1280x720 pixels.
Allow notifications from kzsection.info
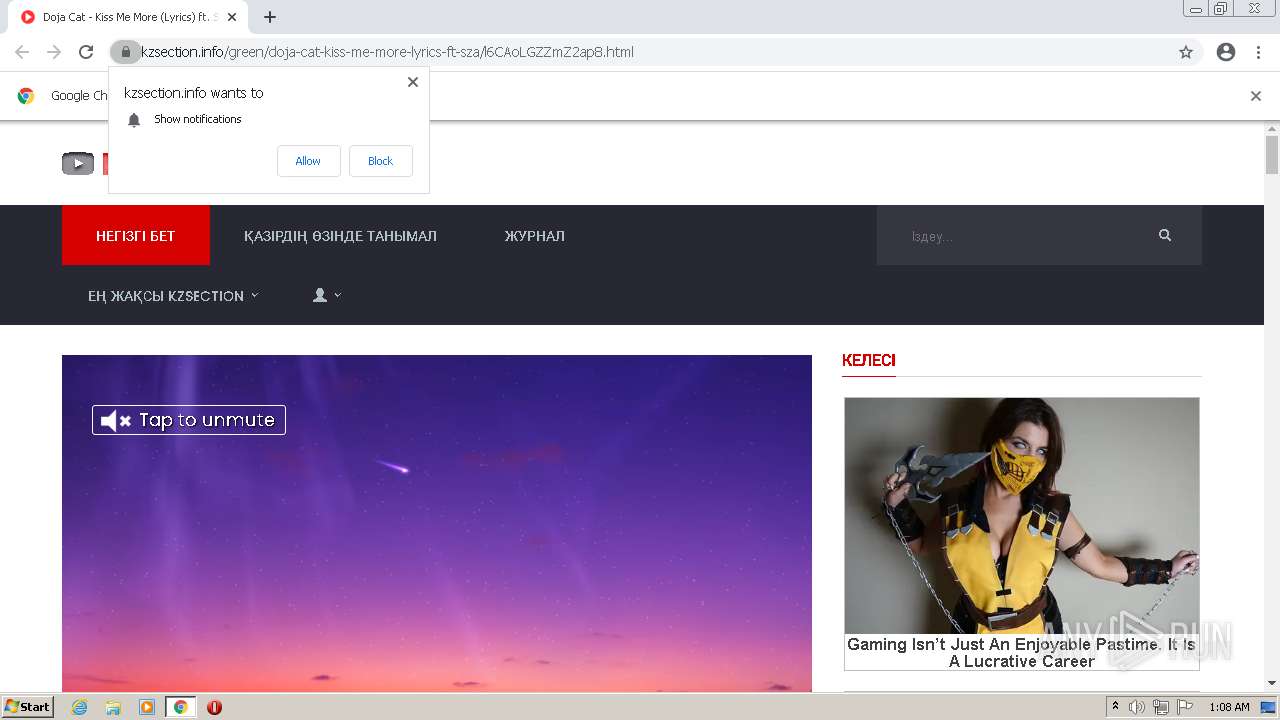308,161
